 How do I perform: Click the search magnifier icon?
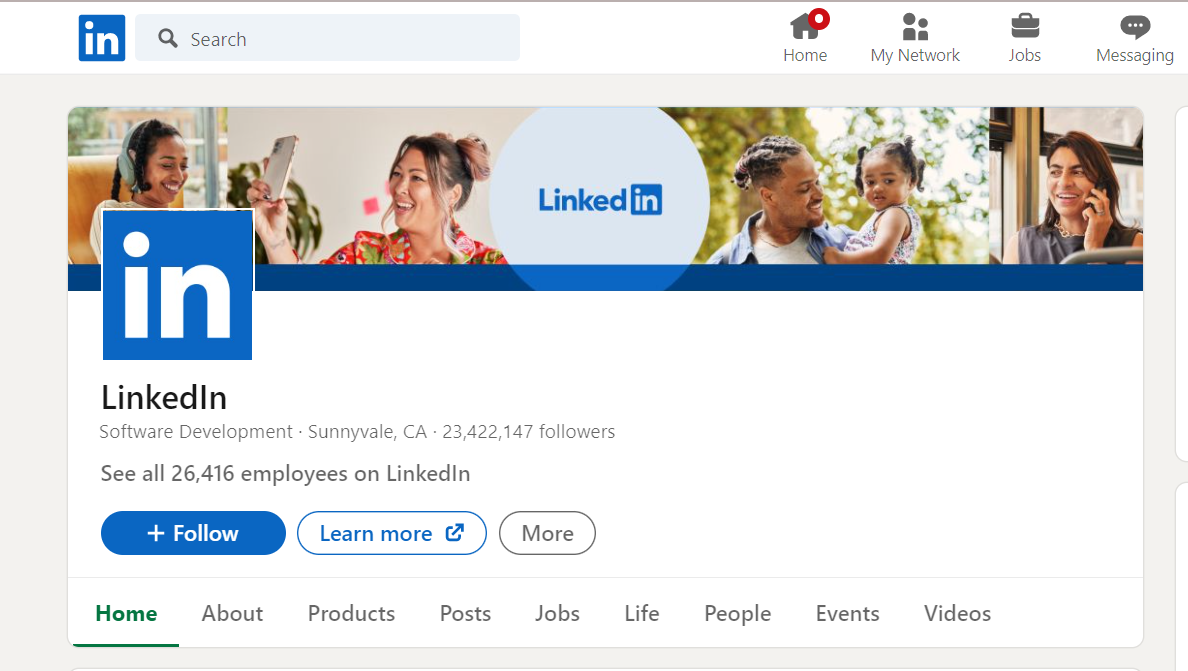[167, 38]
